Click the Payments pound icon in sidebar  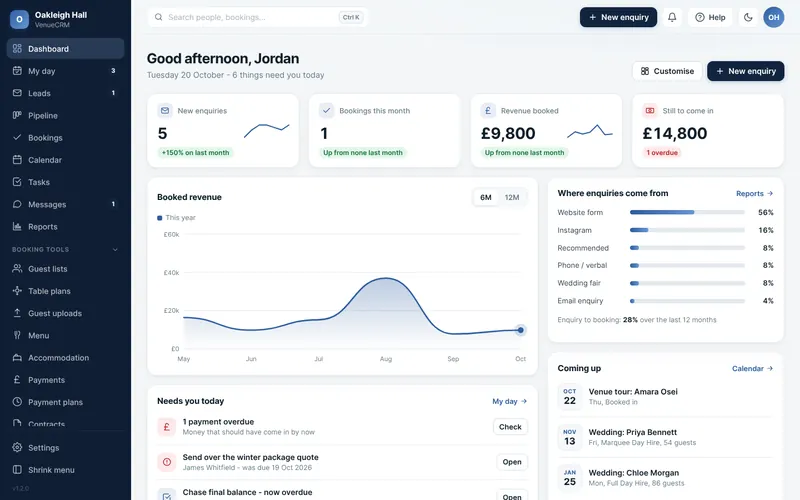(x=17, y=380)
